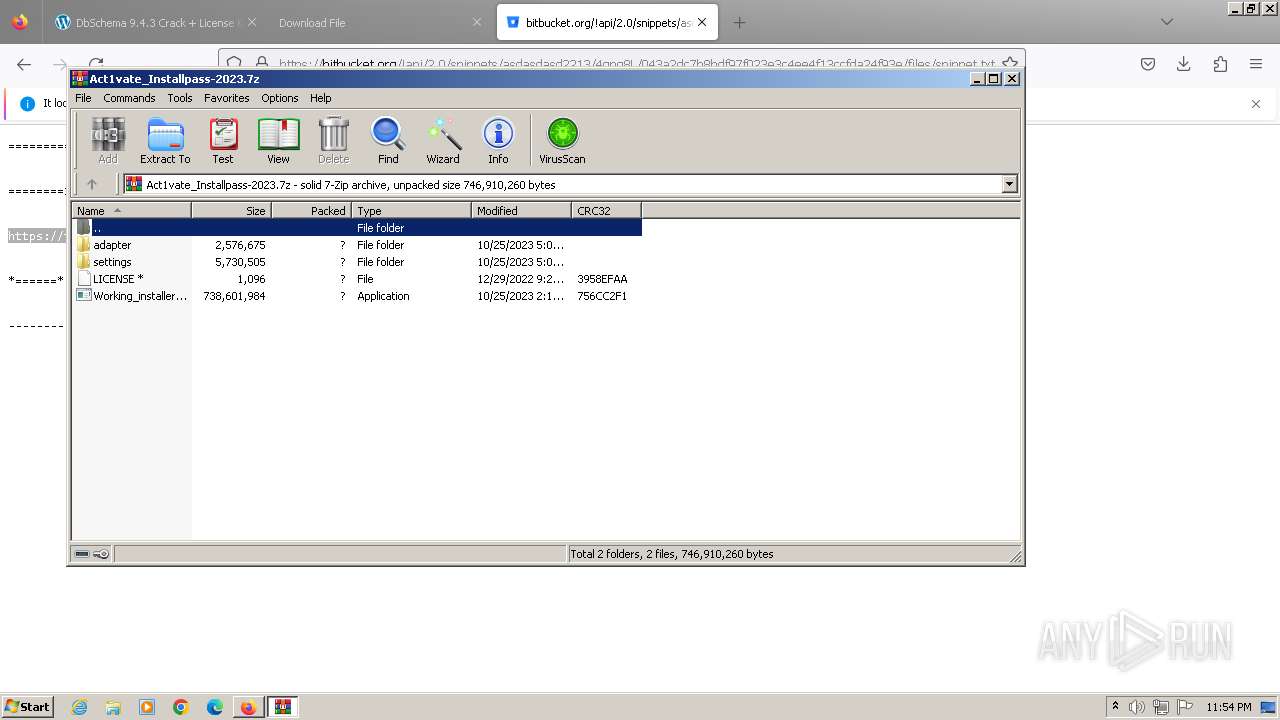Click the Extract To toolbar icon

click(x=165, y=140)
